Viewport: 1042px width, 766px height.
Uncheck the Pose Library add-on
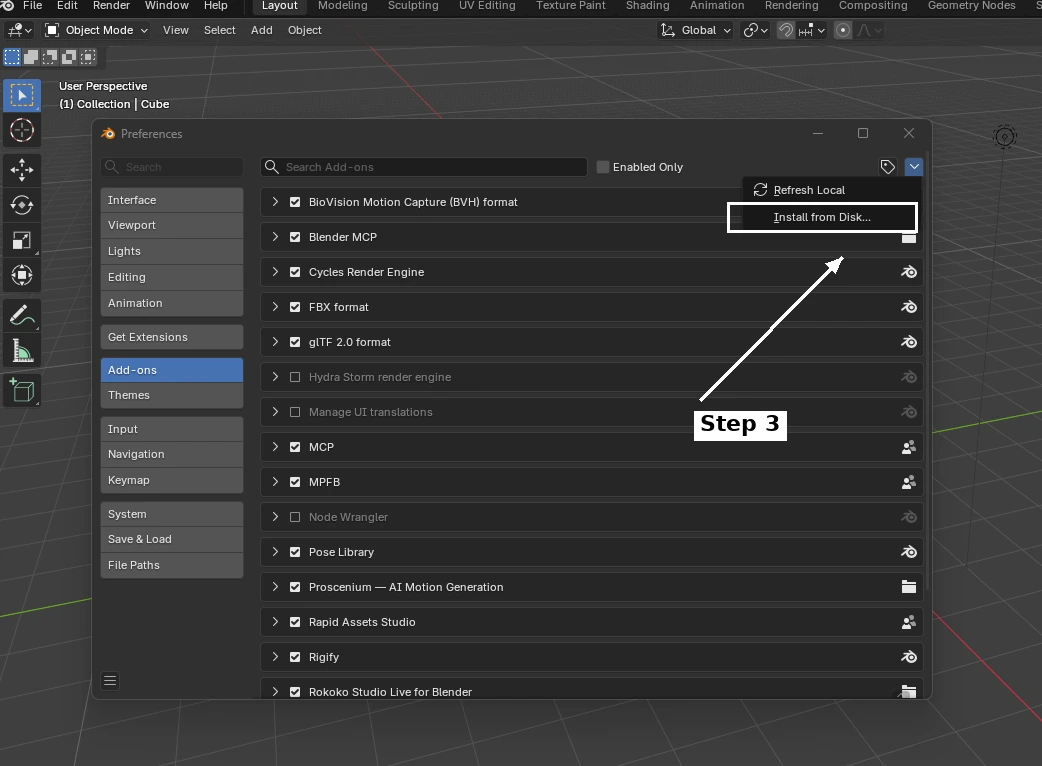(x=295, y=552)
